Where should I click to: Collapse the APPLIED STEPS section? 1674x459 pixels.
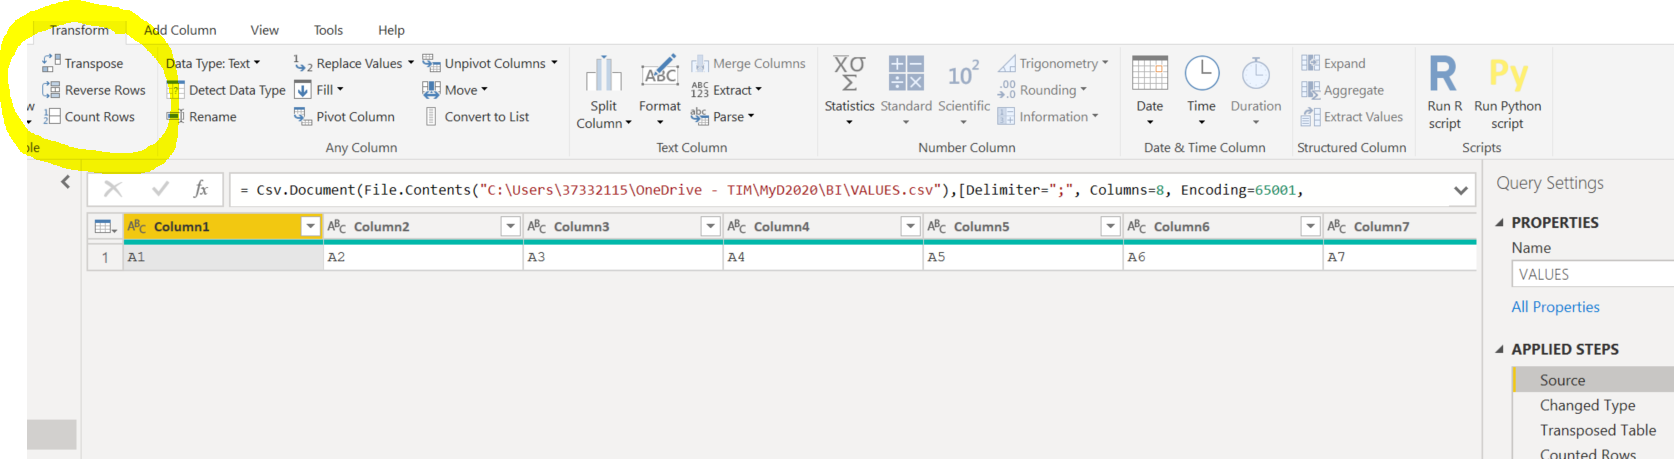click(x=1499, y=349)
